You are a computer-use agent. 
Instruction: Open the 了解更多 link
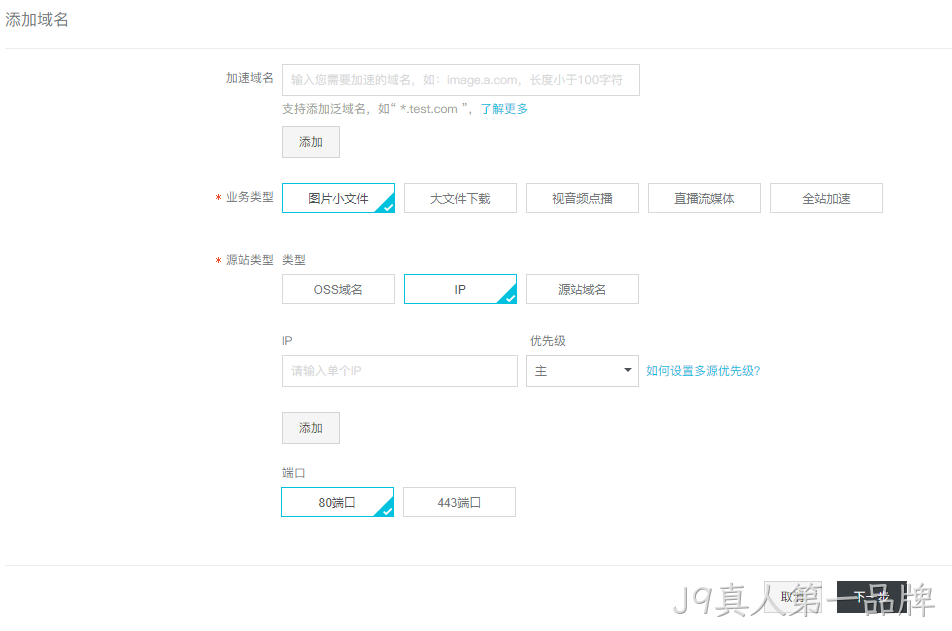coord(504,109)
